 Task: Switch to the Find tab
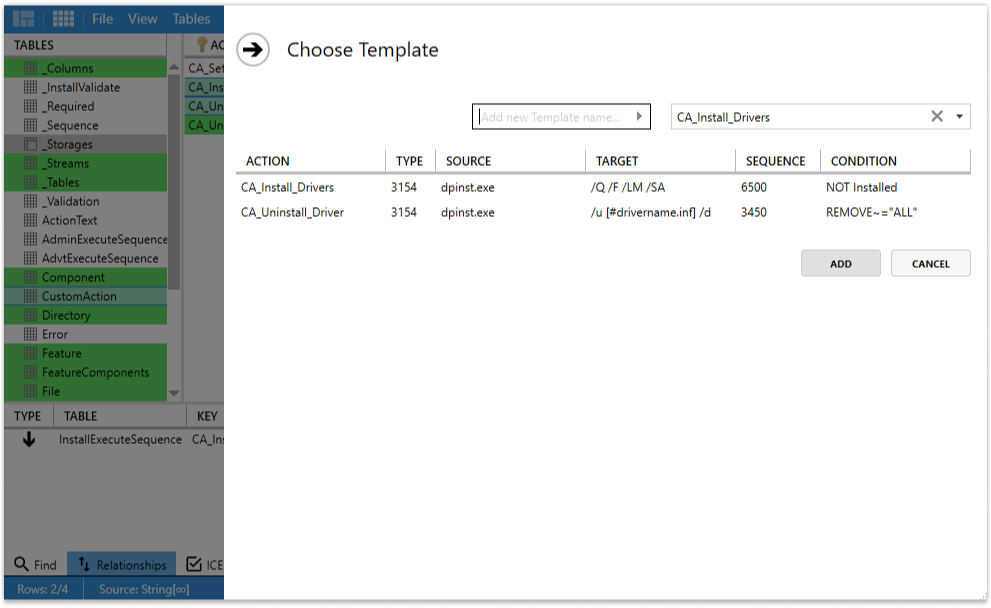[x=35, y=564]
